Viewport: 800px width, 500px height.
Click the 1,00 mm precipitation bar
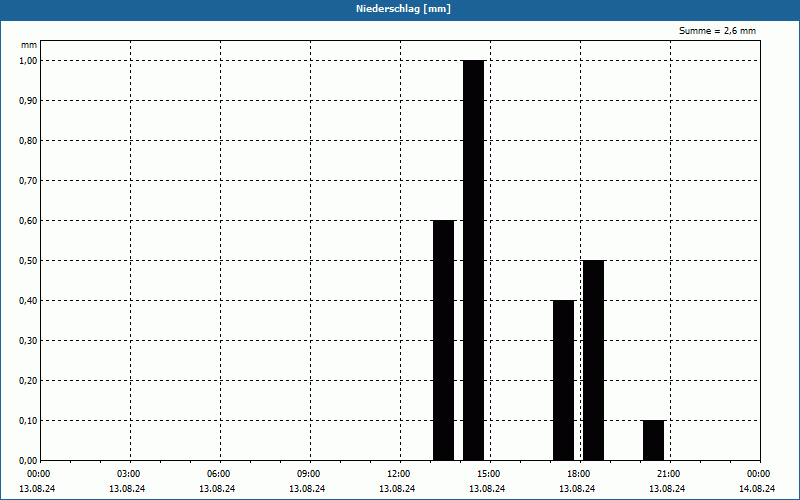point(473,260)
